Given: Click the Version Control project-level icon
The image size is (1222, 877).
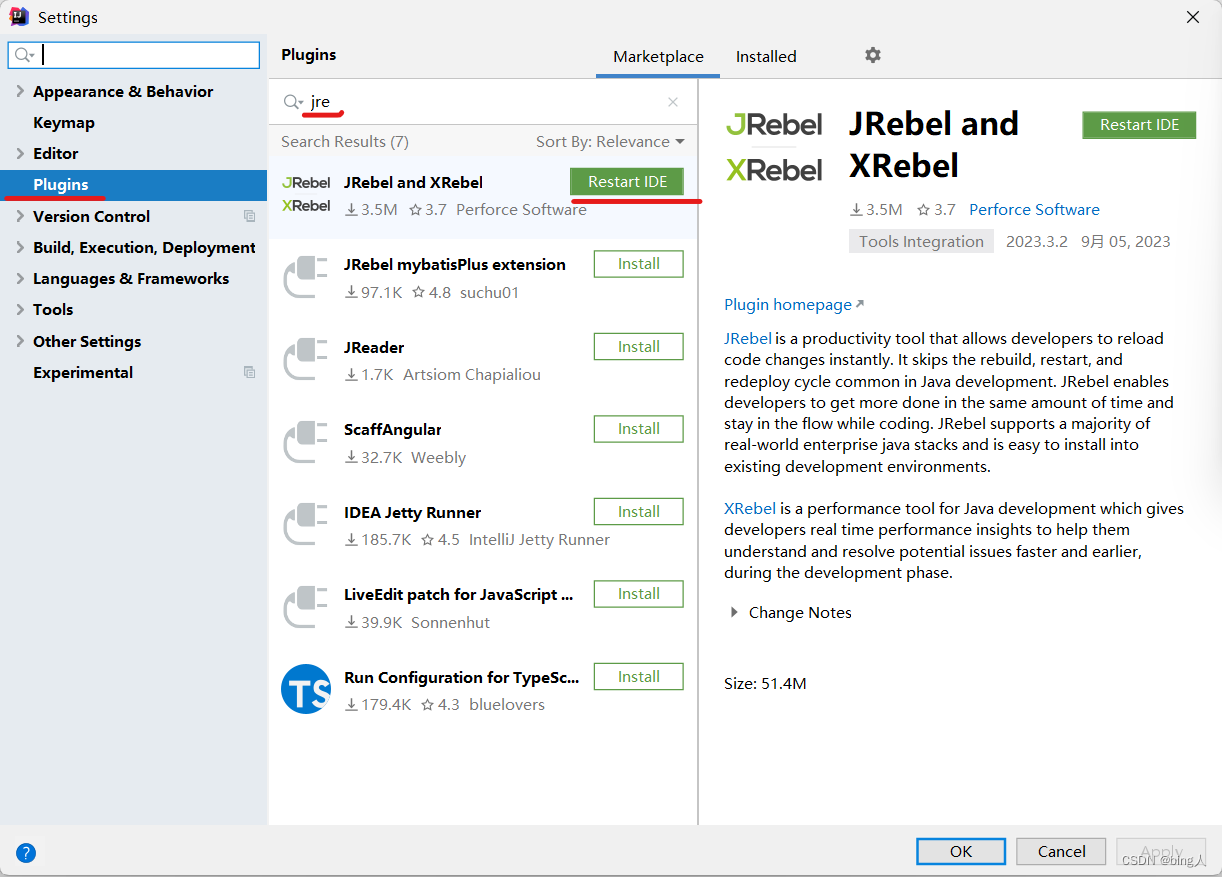Looking at the screenshot, I should pyautogui.click(x=250, y=216).
